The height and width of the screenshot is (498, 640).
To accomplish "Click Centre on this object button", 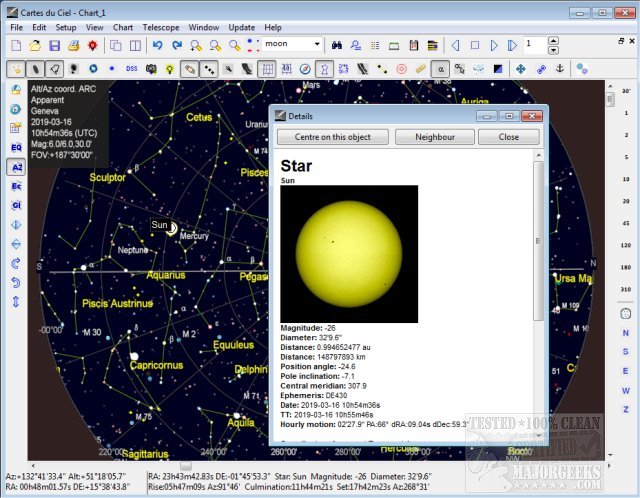I will click(332, 137).
